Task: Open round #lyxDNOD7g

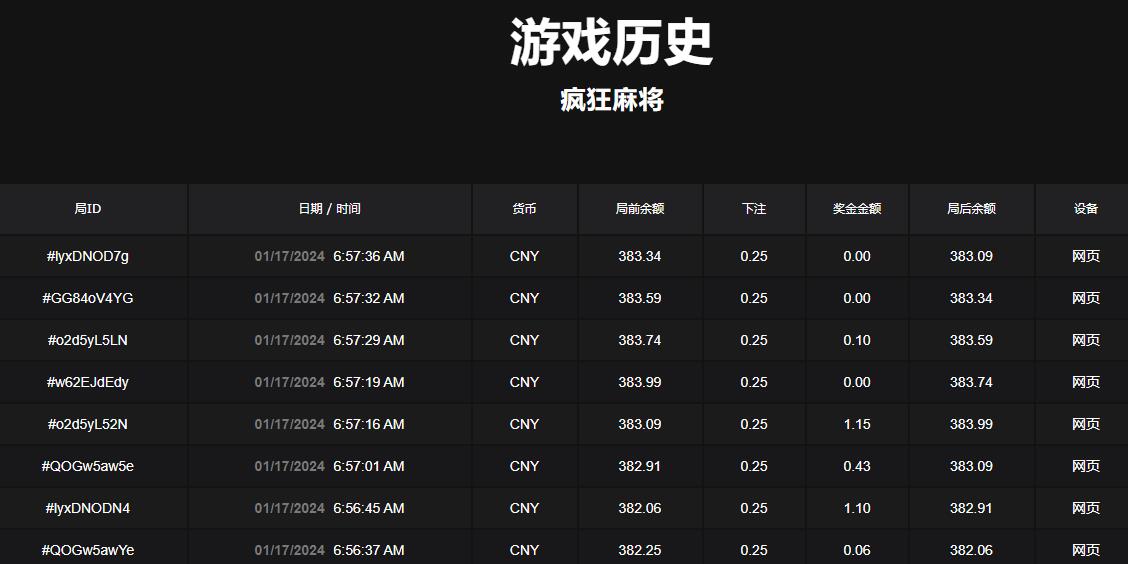Action: [88, 256]
